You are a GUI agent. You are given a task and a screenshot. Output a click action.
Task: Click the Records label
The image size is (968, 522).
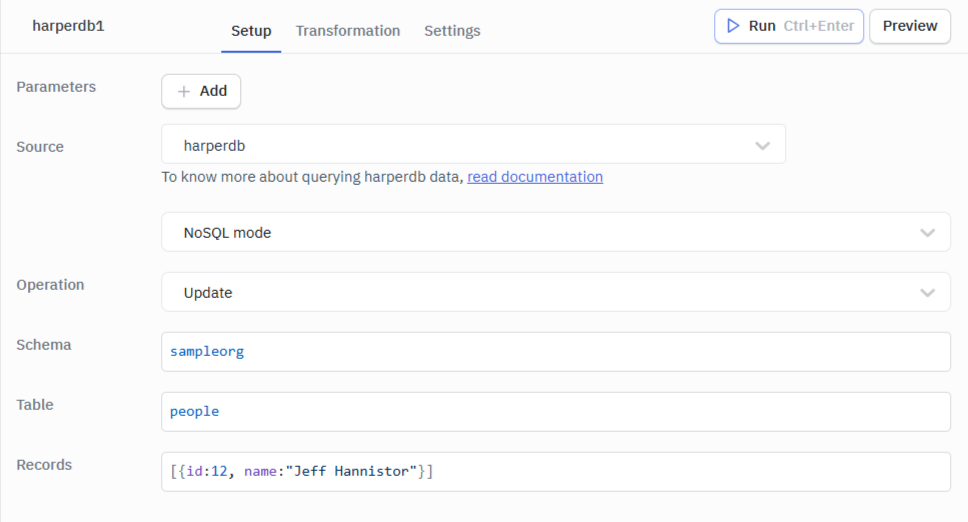point(44,465)
